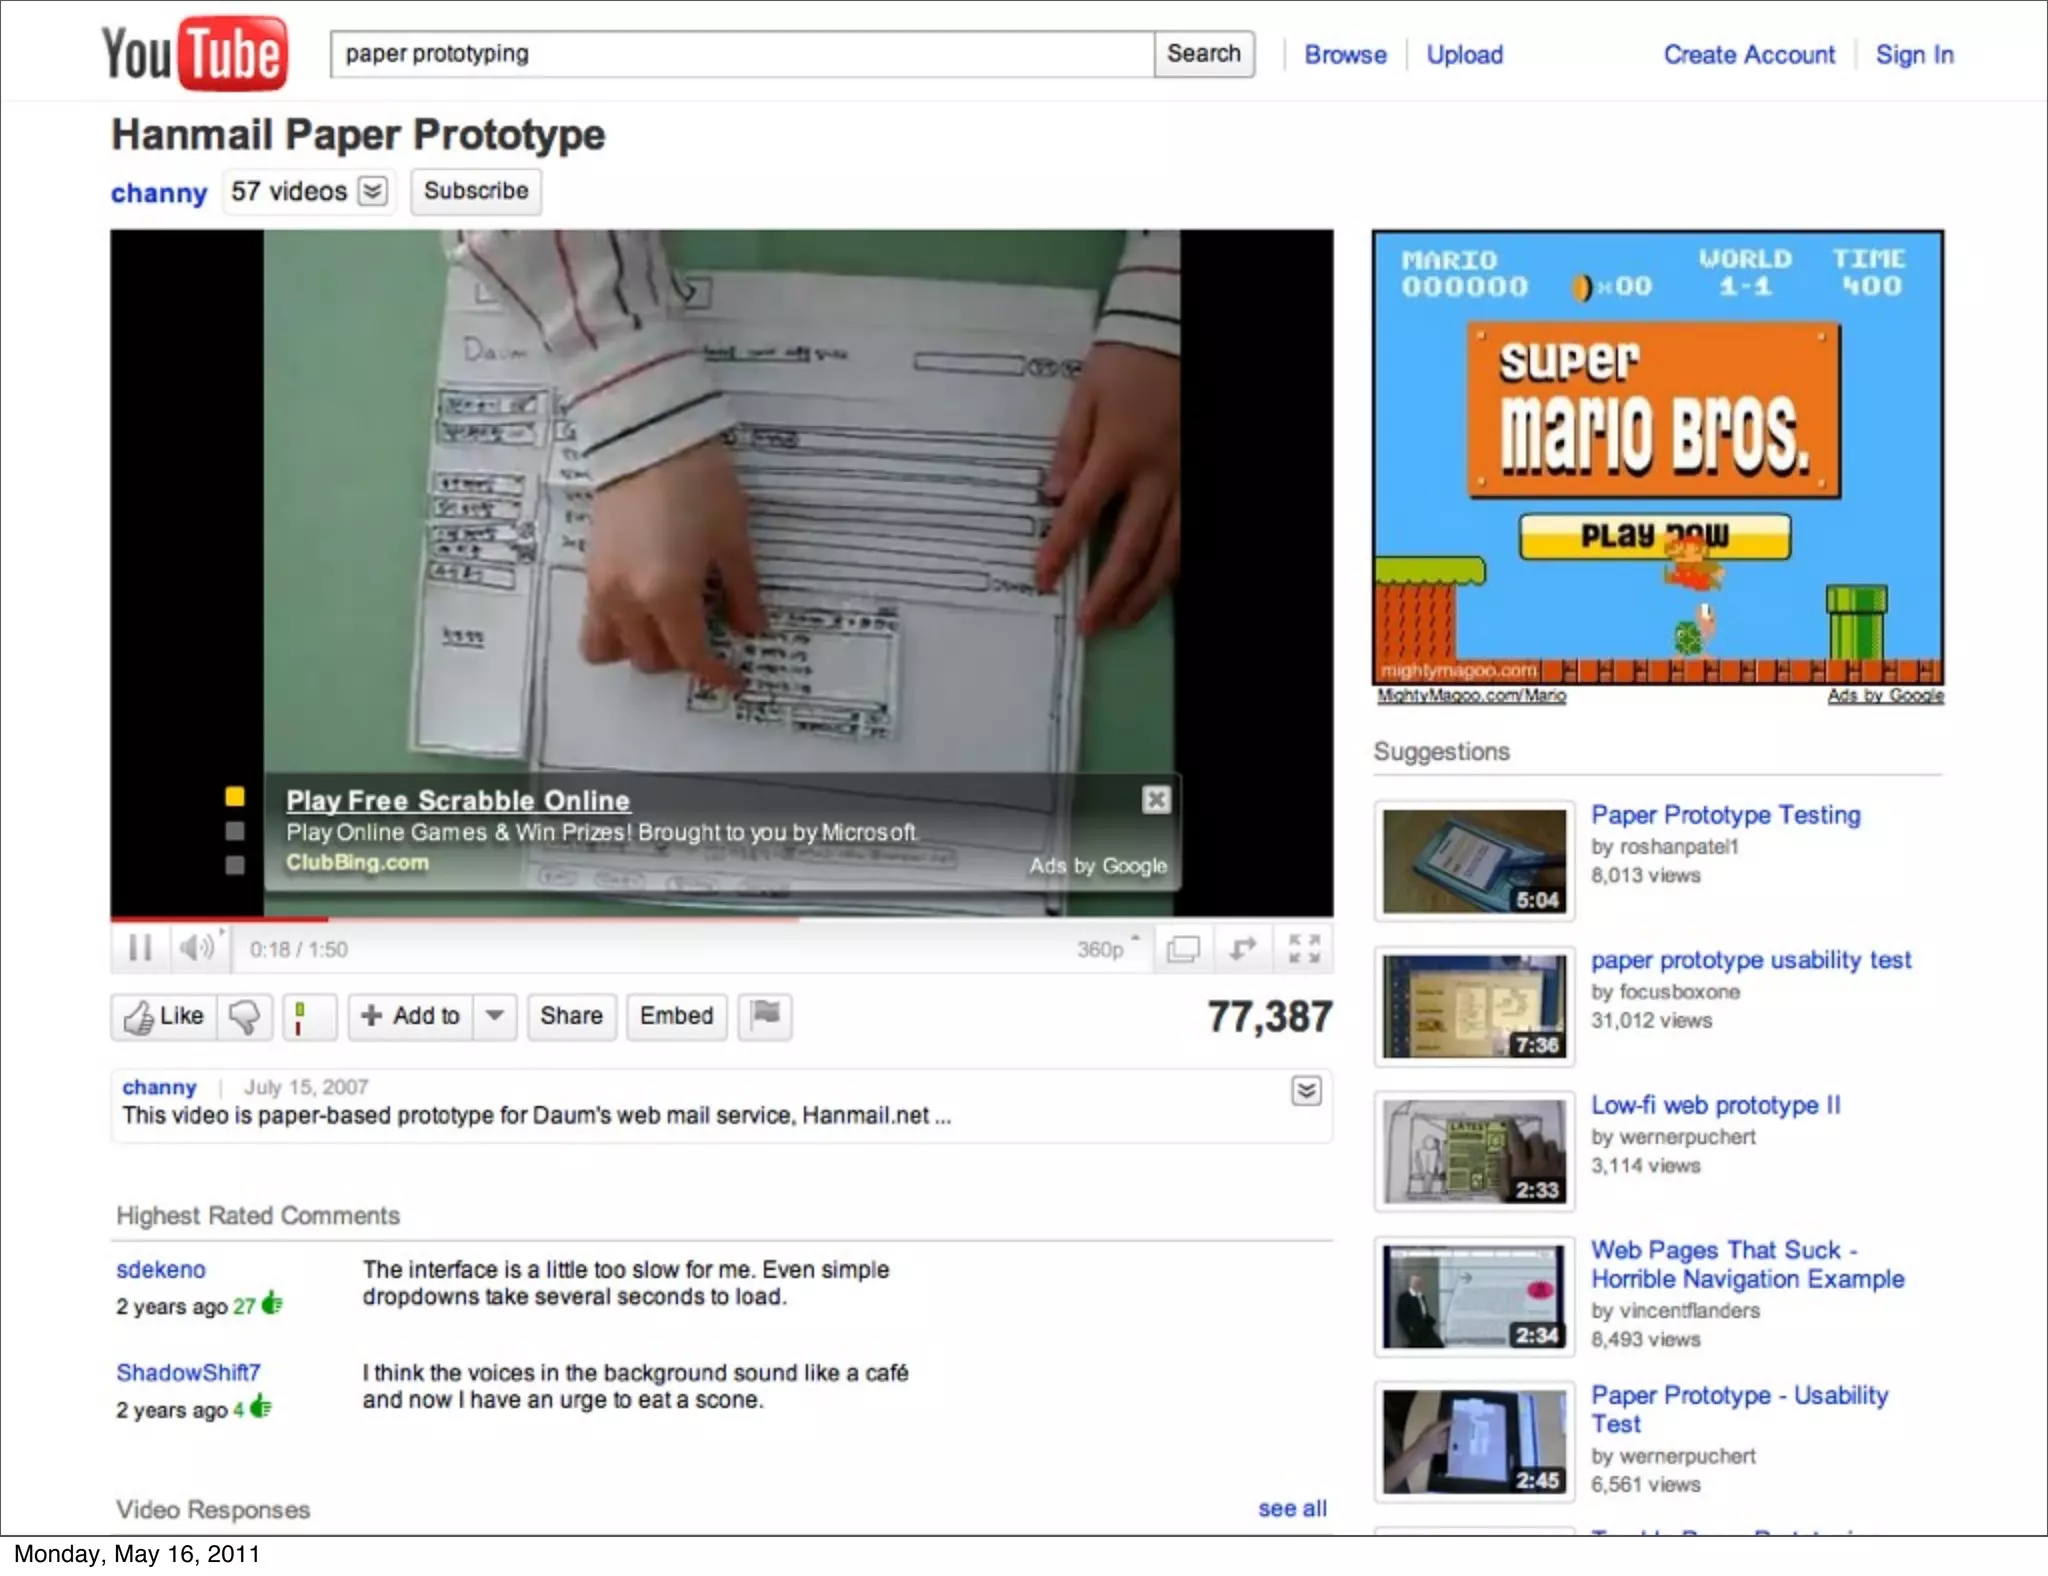Click the thumbs-down dislike icon
The image size is (2048, 1576).
(244, 1017)
